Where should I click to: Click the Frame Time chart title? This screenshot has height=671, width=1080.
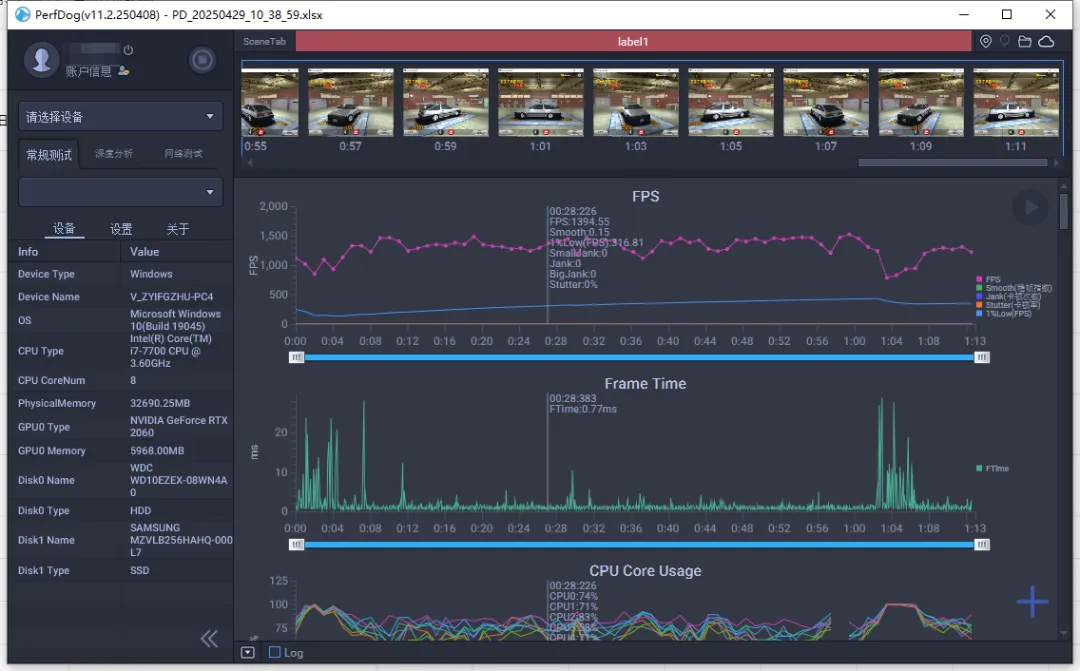tap(645, 384)
